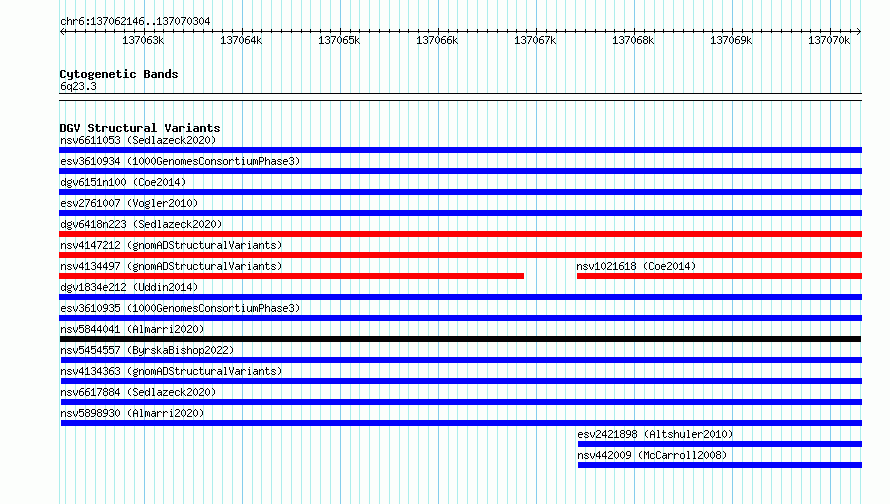This screenshot has height=504, width=890.
Task: Select the blue bar under esv2421898
Action: coord(720,444)
